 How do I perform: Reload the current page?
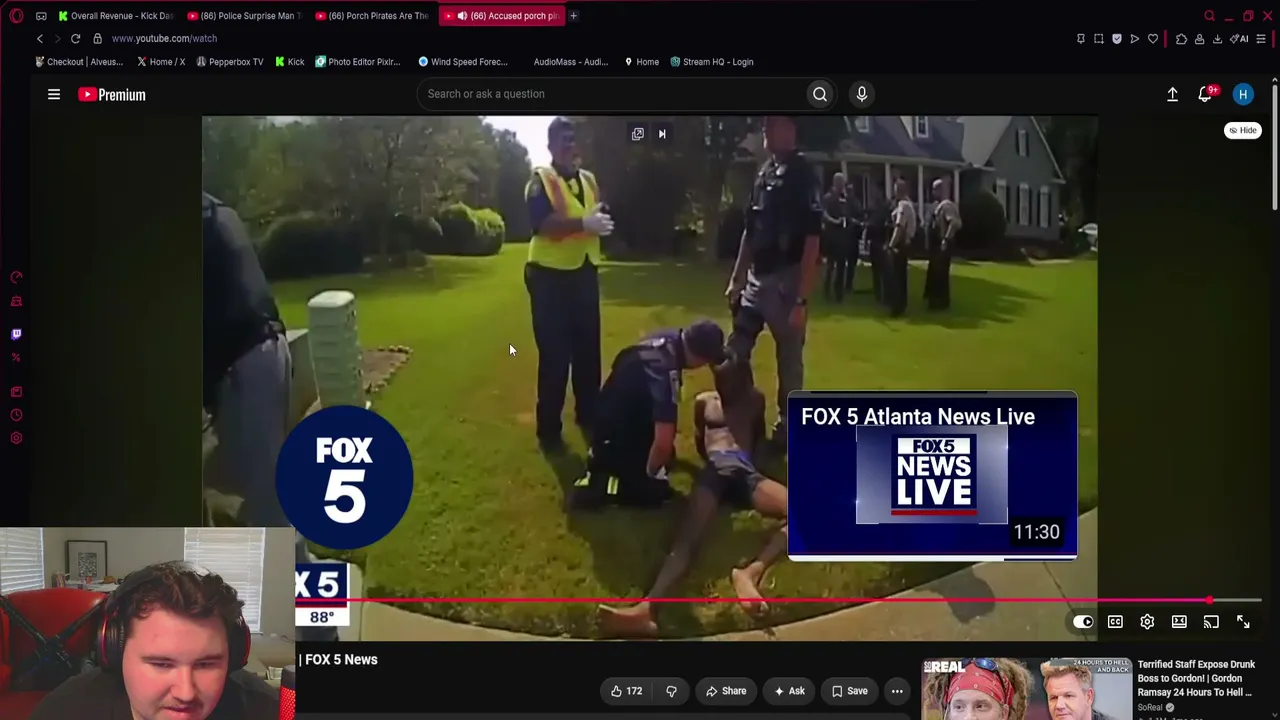pos(75,38)
